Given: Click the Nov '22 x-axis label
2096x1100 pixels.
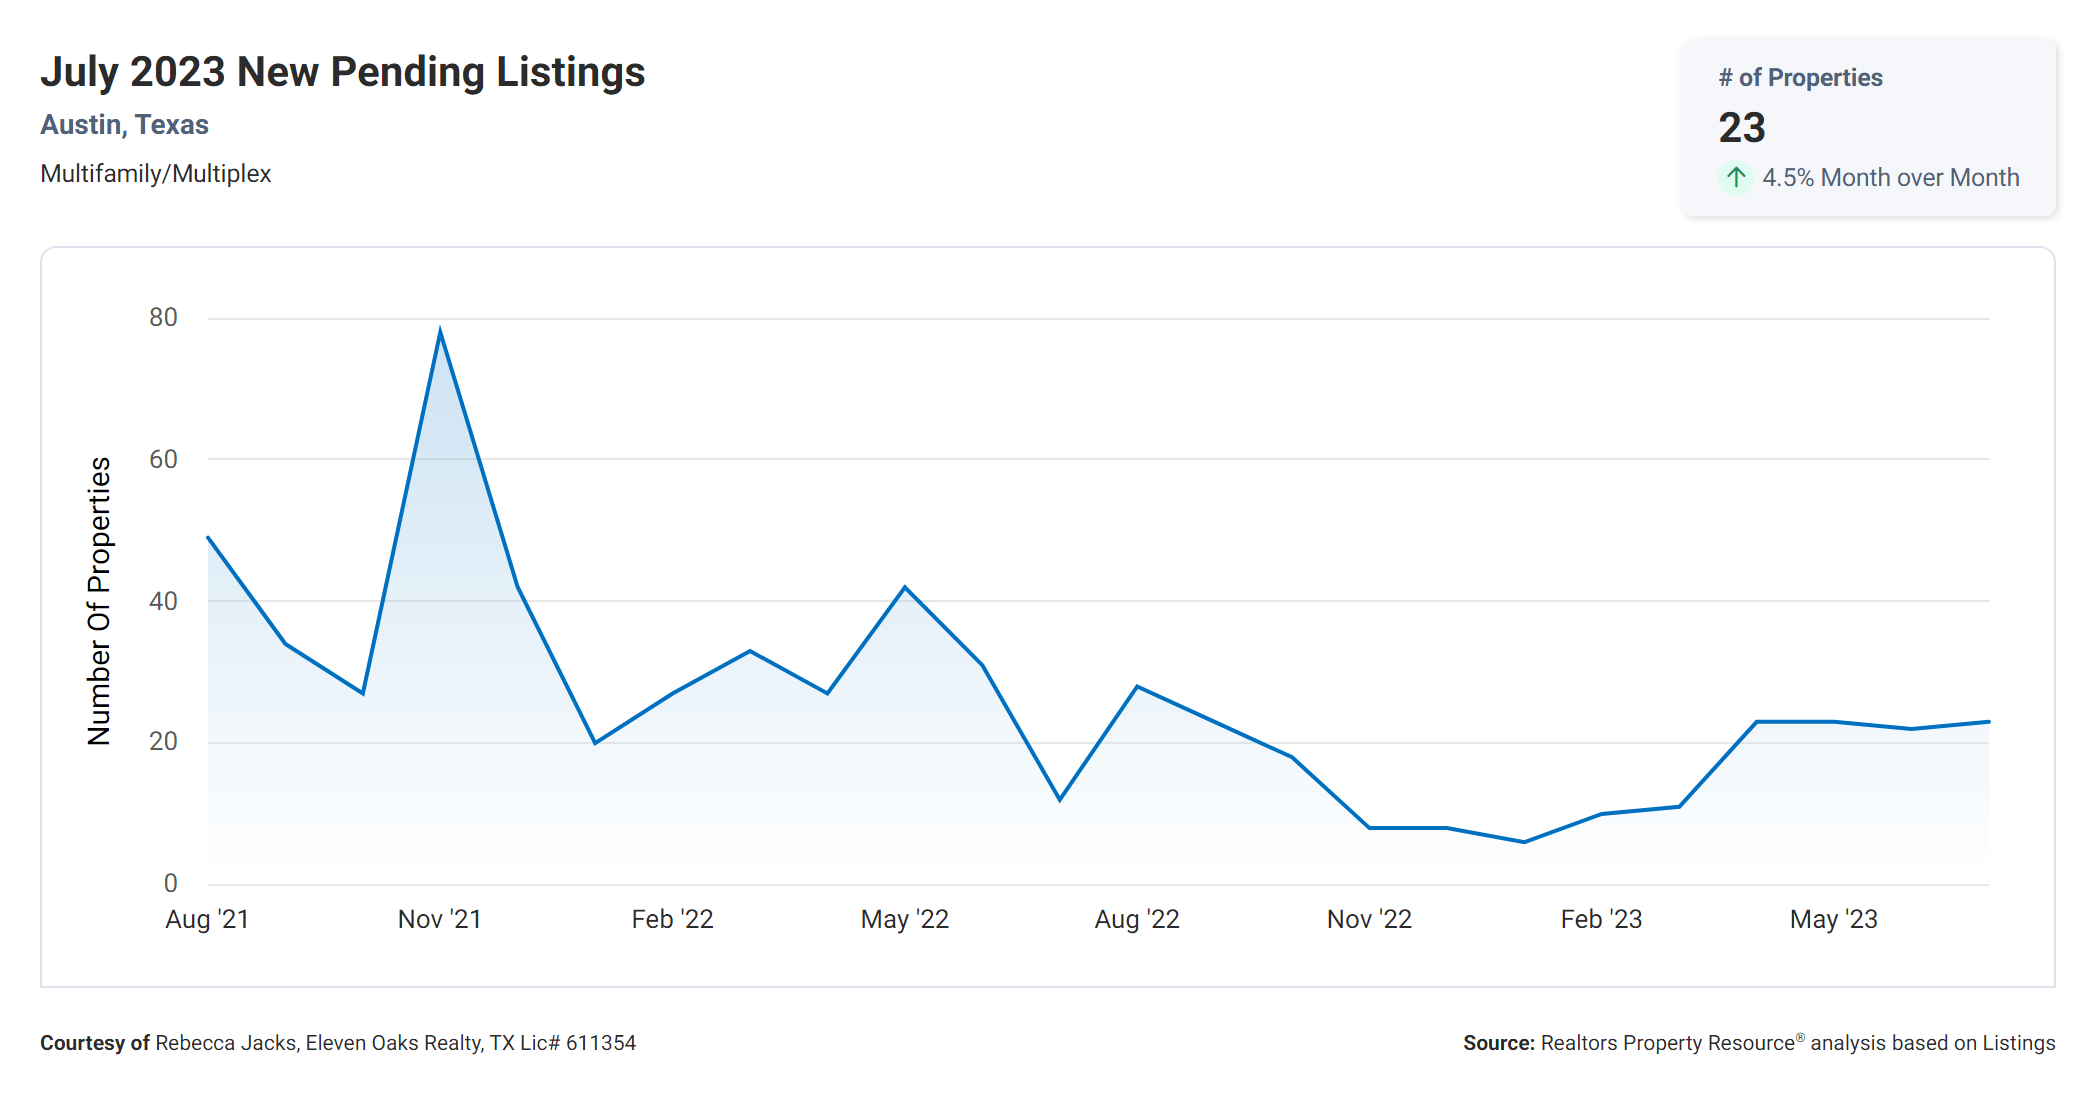Looking at the screenshot, I should tap(1369, 919).
